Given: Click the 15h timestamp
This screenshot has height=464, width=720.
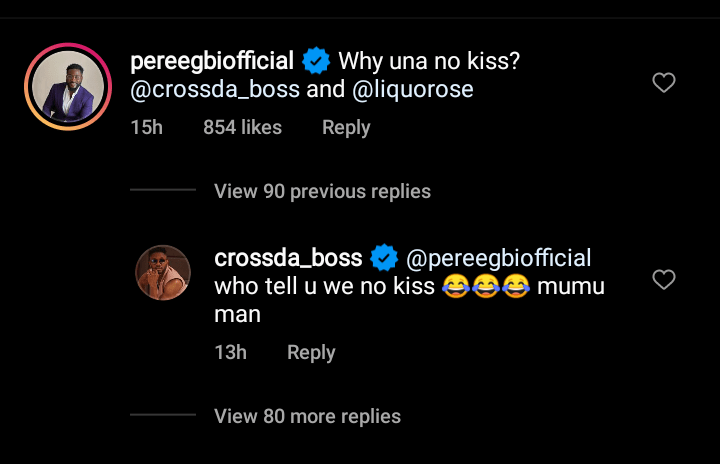Looking at the screenshot, I should click(146, 128).
